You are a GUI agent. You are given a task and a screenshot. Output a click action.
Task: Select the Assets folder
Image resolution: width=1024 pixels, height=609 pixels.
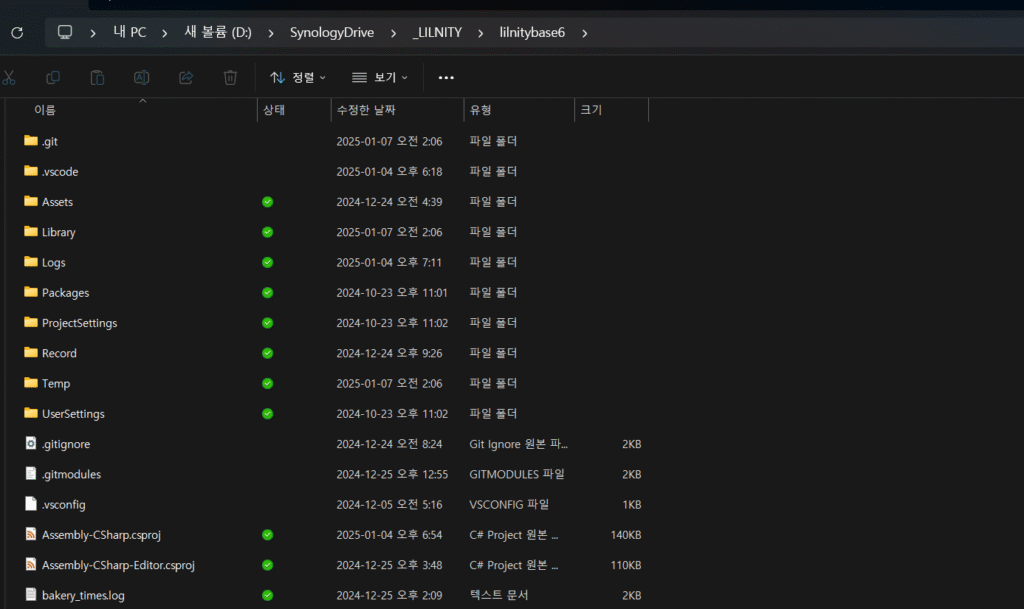pyautogui.click(x=57, y=202)
